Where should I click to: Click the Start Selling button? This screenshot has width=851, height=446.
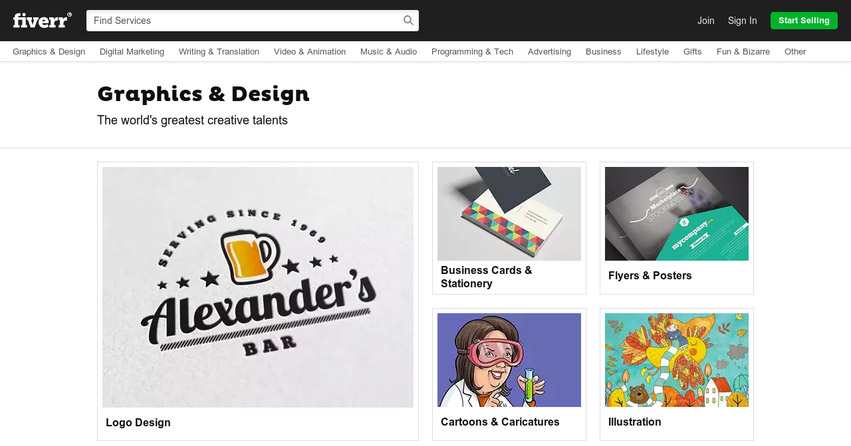point(804,21)
